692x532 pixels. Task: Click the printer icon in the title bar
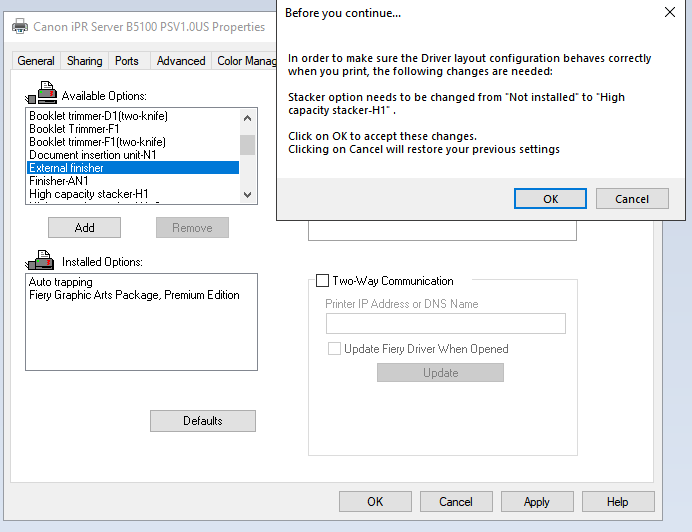20,27
